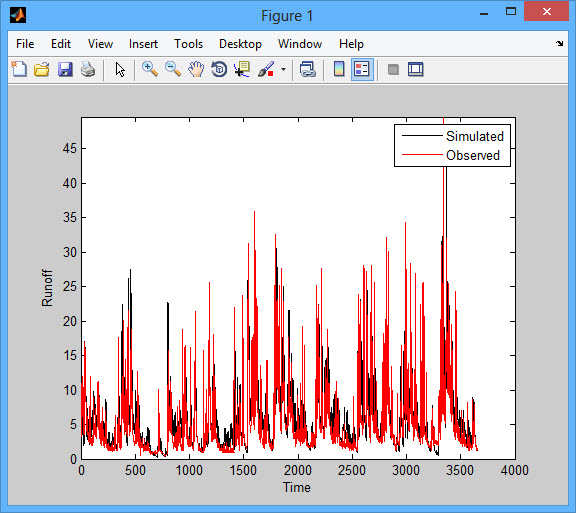Toggle the Data Cursor tool
Image resolution: width=576 pixels, height=513 pixels.
pos(242,69)
